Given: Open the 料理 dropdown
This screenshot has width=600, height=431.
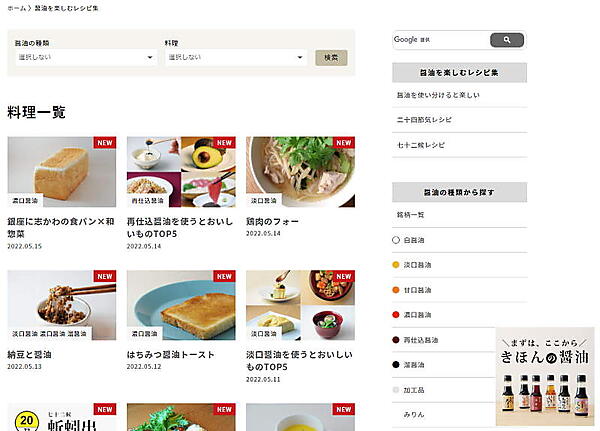Looking at the screenshot, I should tap(236, 57).
